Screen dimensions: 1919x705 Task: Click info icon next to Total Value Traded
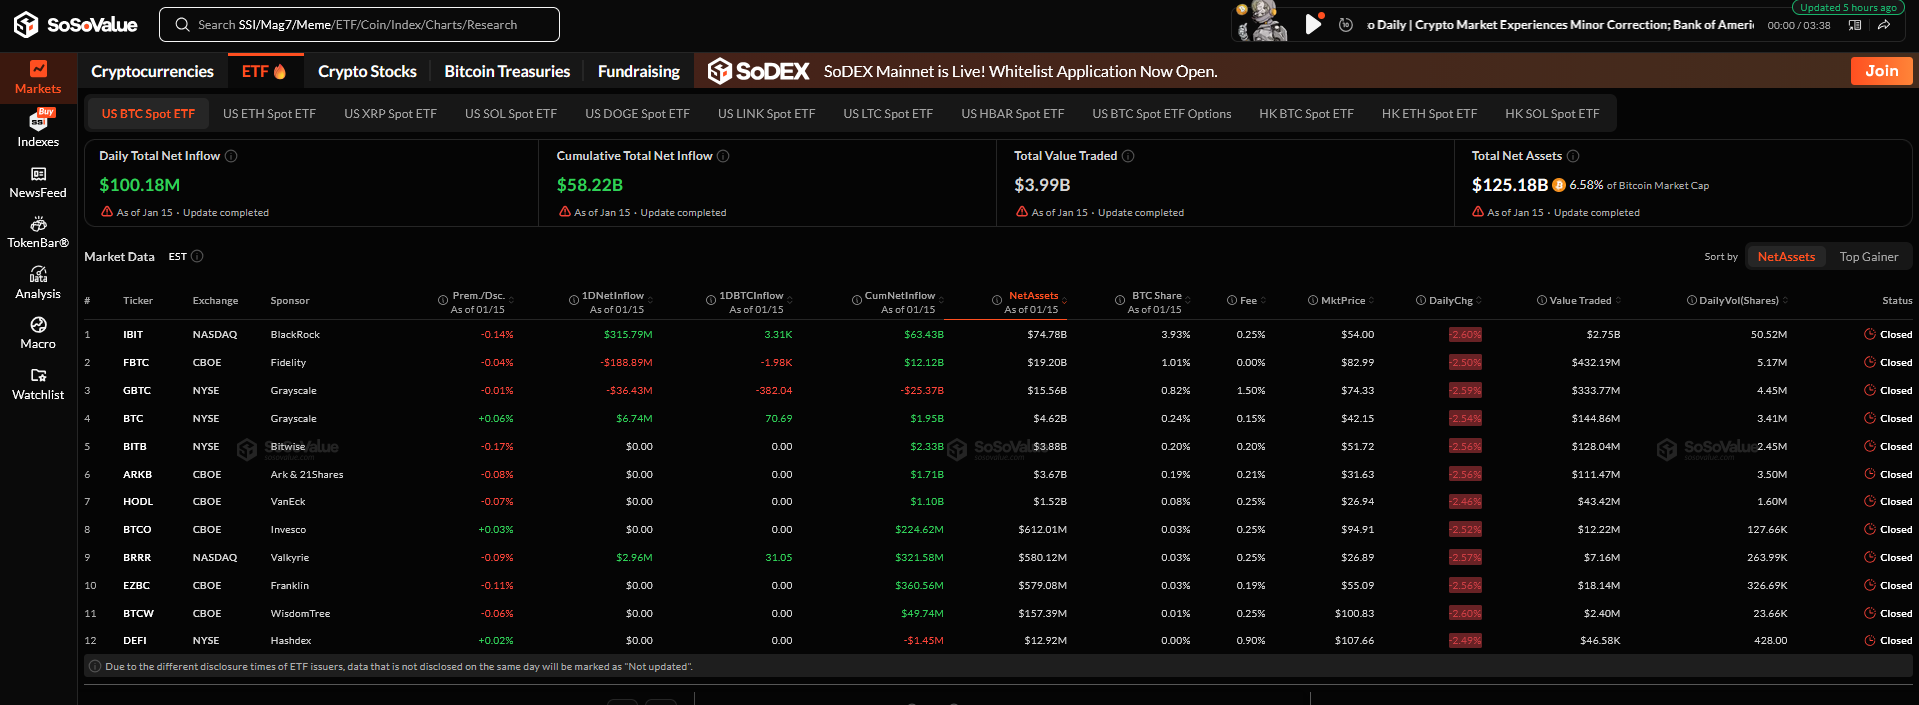click(x=1128, y=156)
